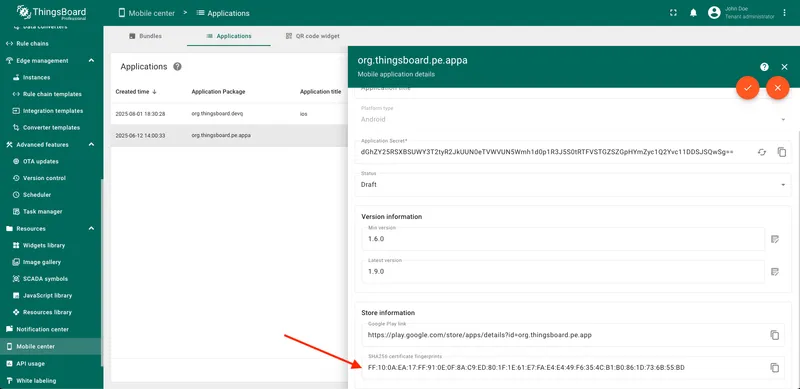The image size is (800, 389).
Task: Switch to Applications tab
Action: click(x=229, y=36)
